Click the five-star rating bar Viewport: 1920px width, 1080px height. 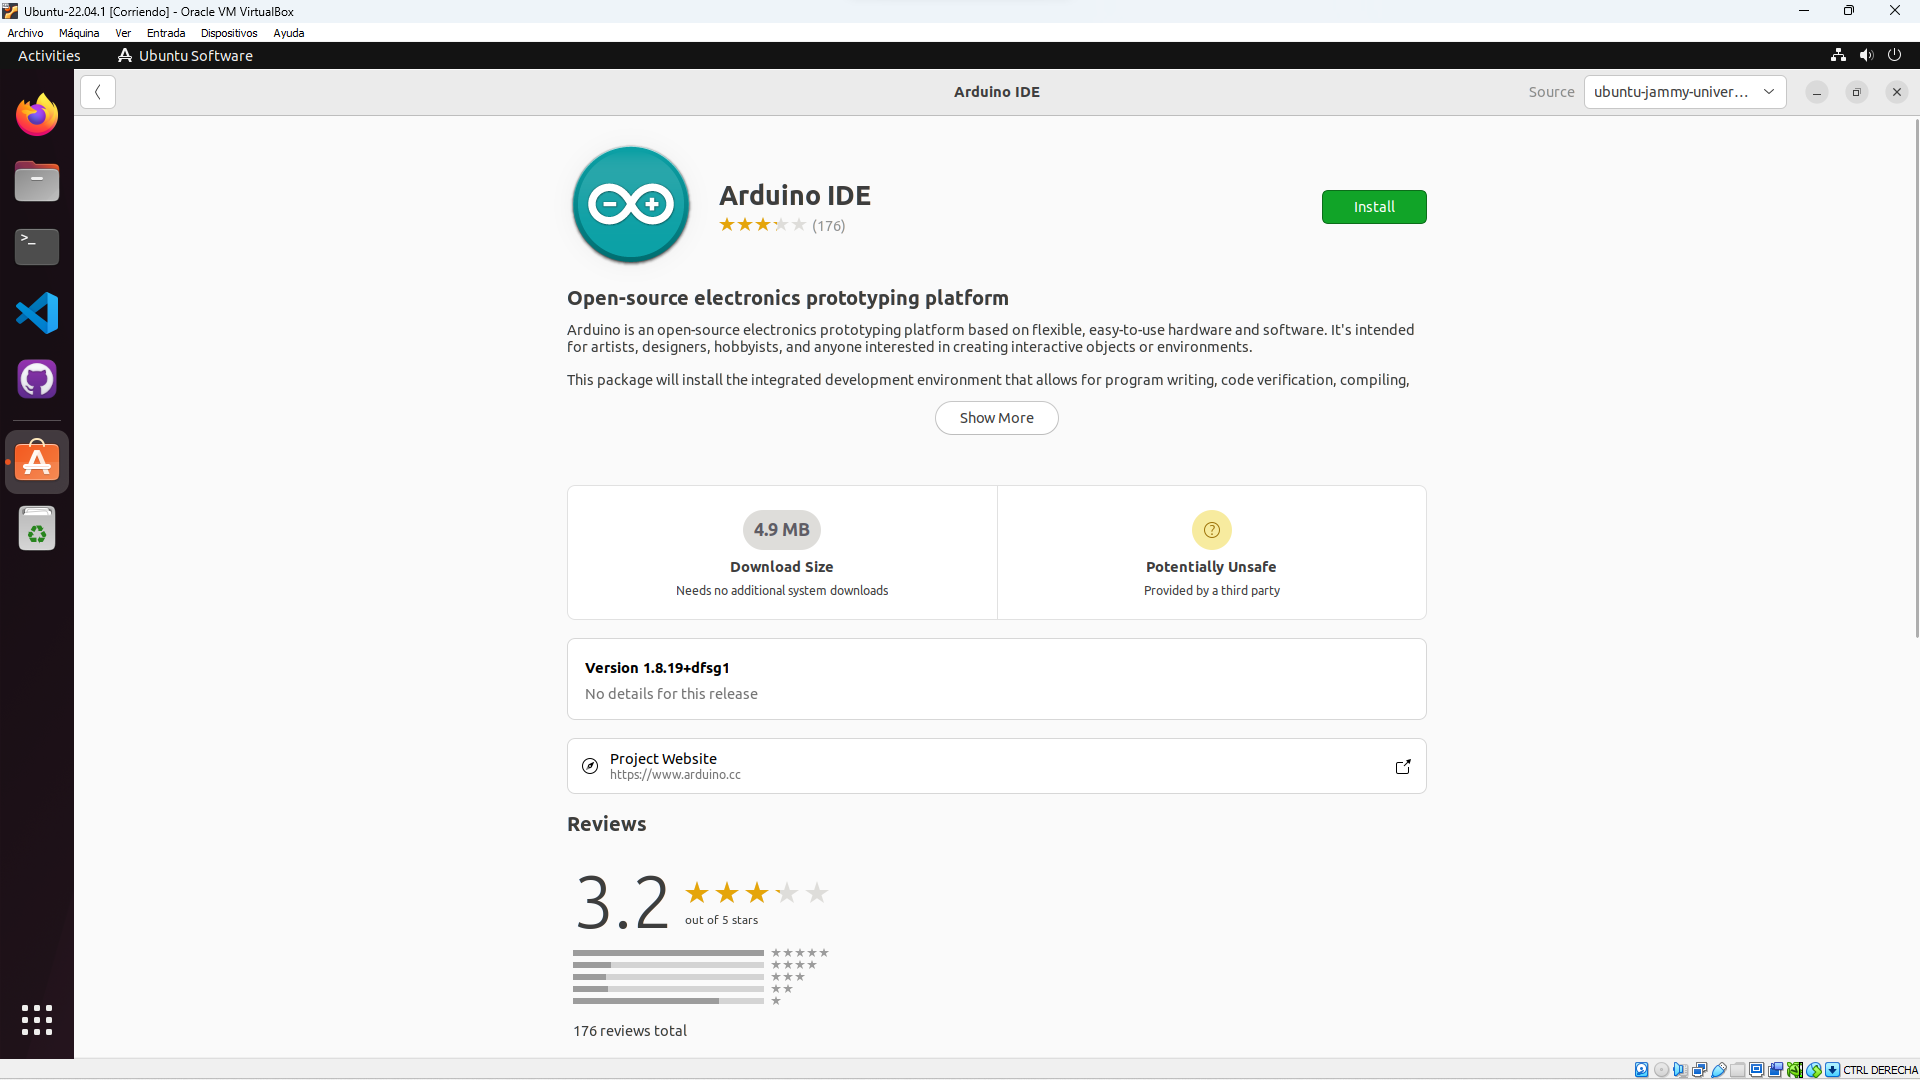668,953
